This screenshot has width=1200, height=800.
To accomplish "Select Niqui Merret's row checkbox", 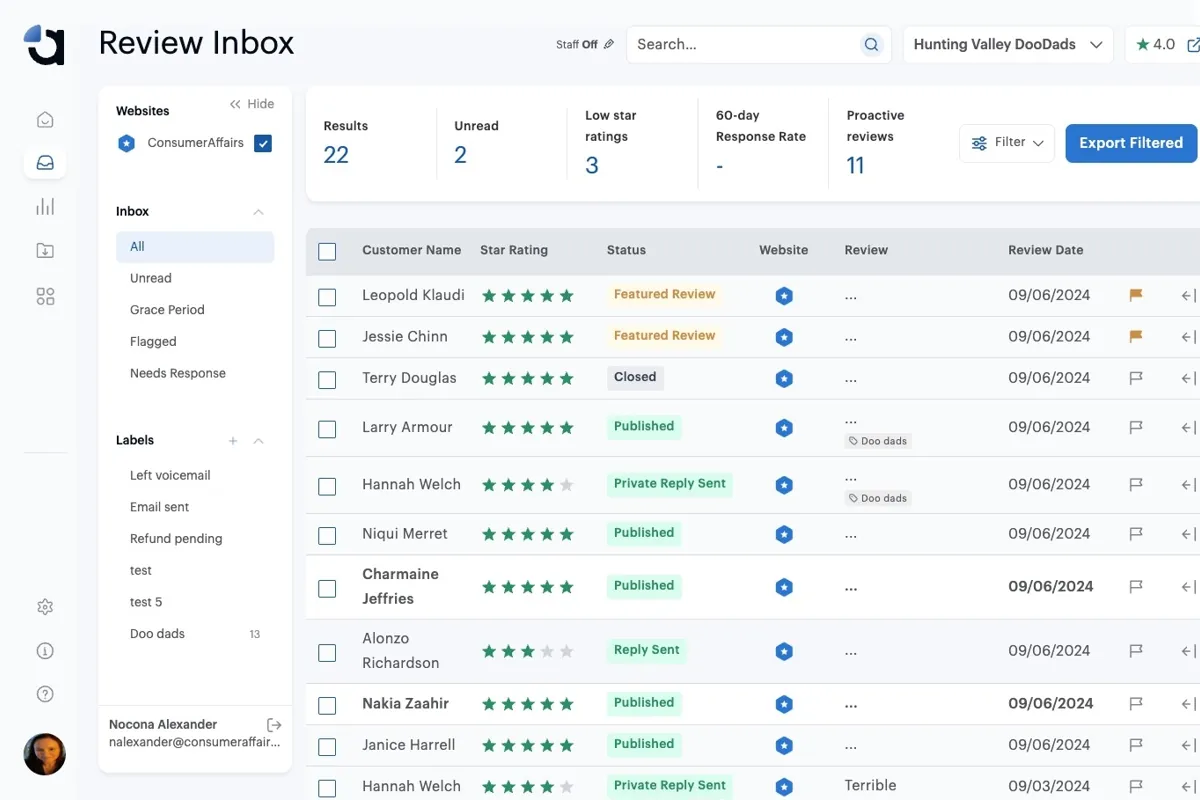I will (327, 535).
